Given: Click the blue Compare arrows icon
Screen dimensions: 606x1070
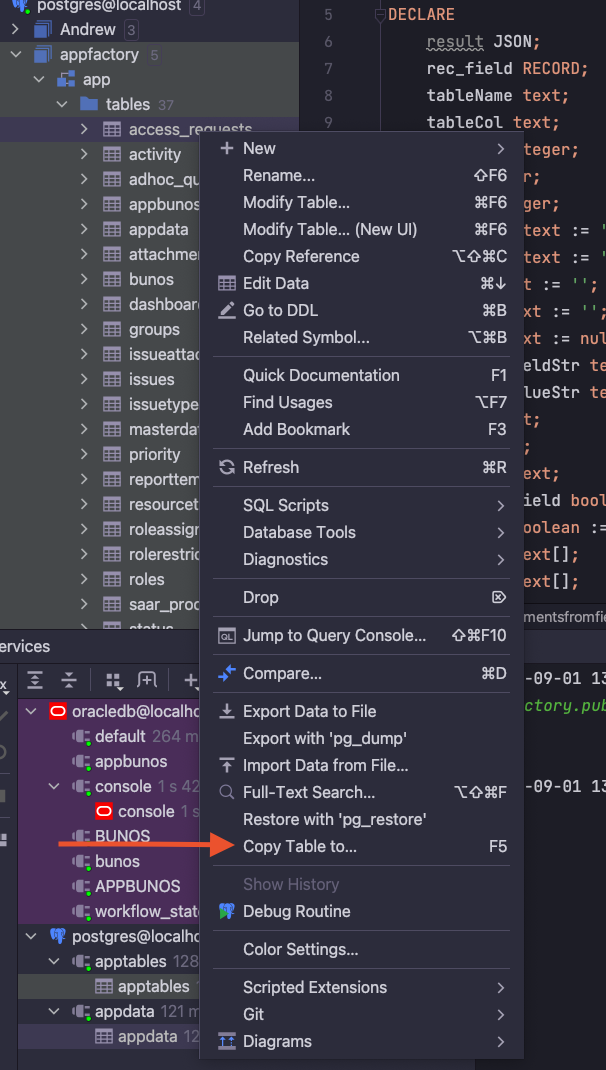Looking at the screenshot, I should [227, 674].
